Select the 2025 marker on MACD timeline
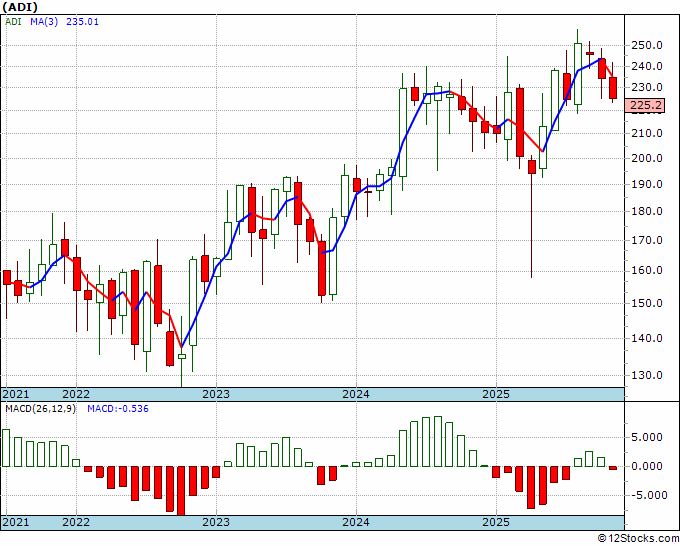Viewport: 680px width, 546px height. [496, 522]
